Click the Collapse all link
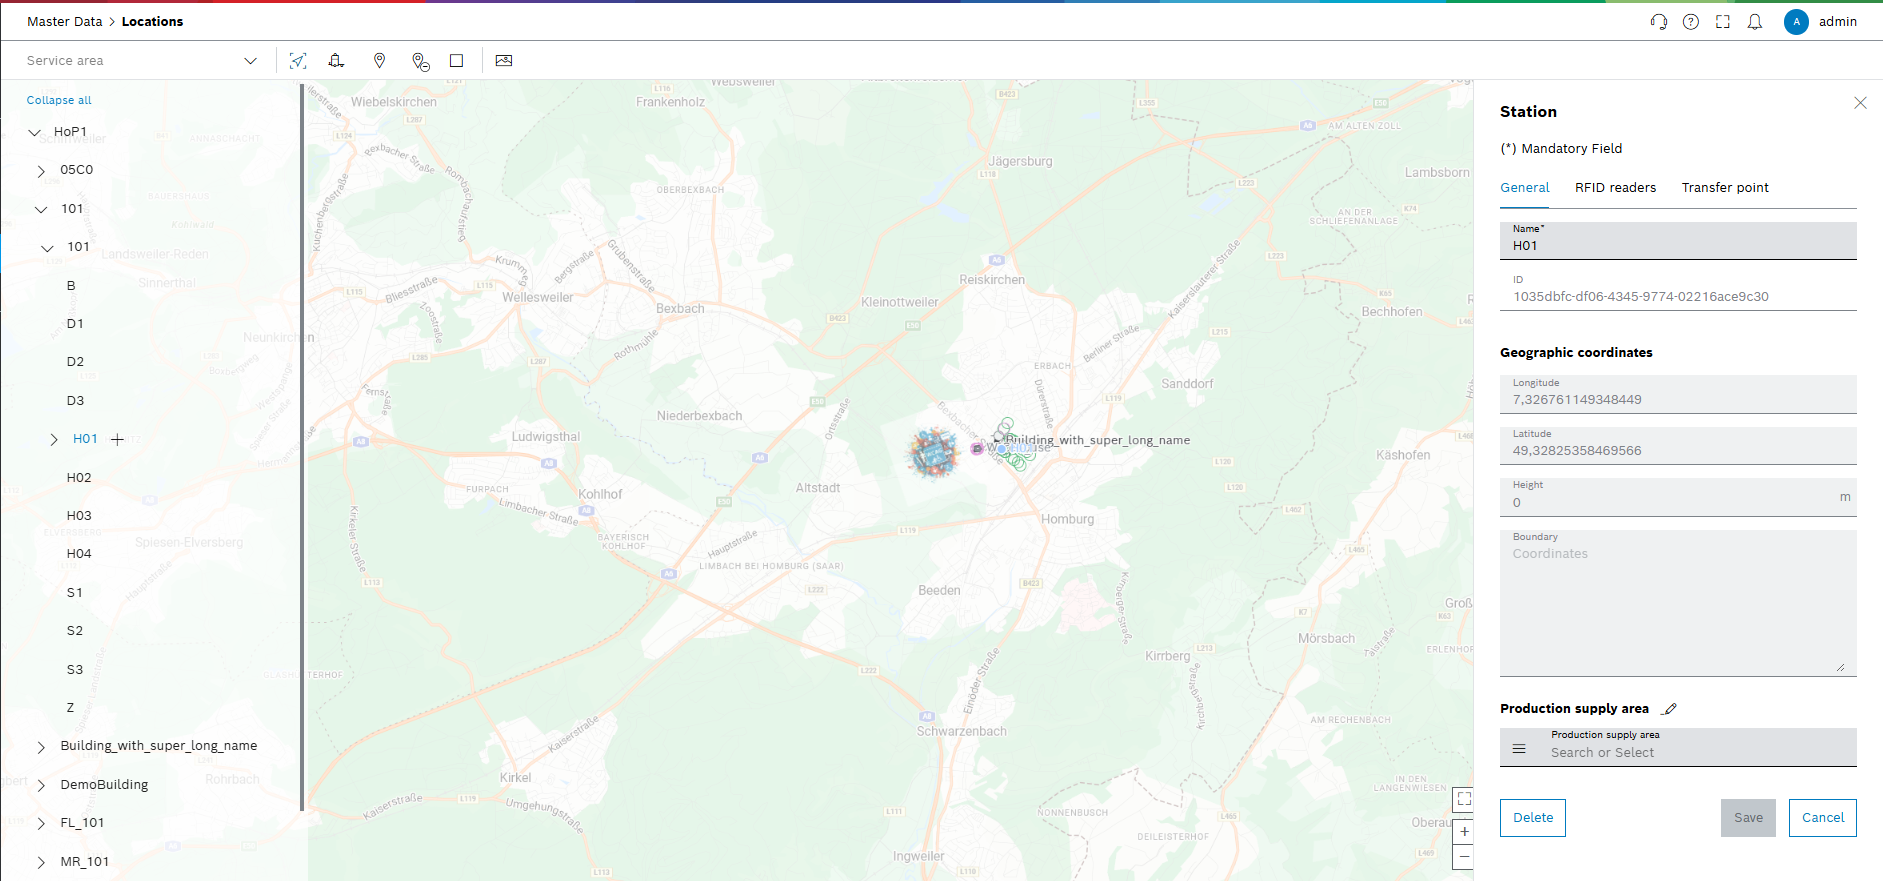1883x881 pixels. coord(59,100)
